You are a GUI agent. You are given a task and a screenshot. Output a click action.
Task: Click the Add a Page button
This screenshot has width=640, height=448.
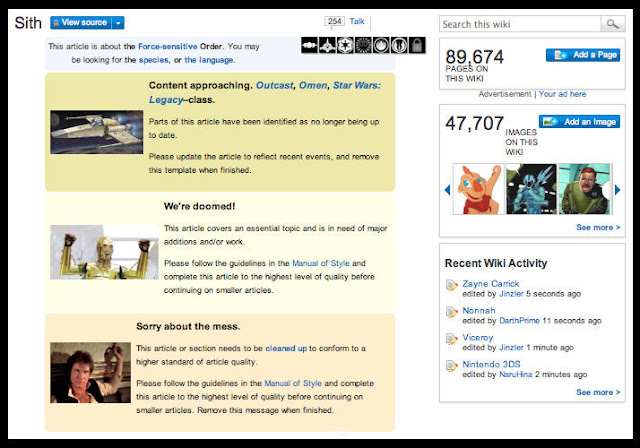point(583,55)
